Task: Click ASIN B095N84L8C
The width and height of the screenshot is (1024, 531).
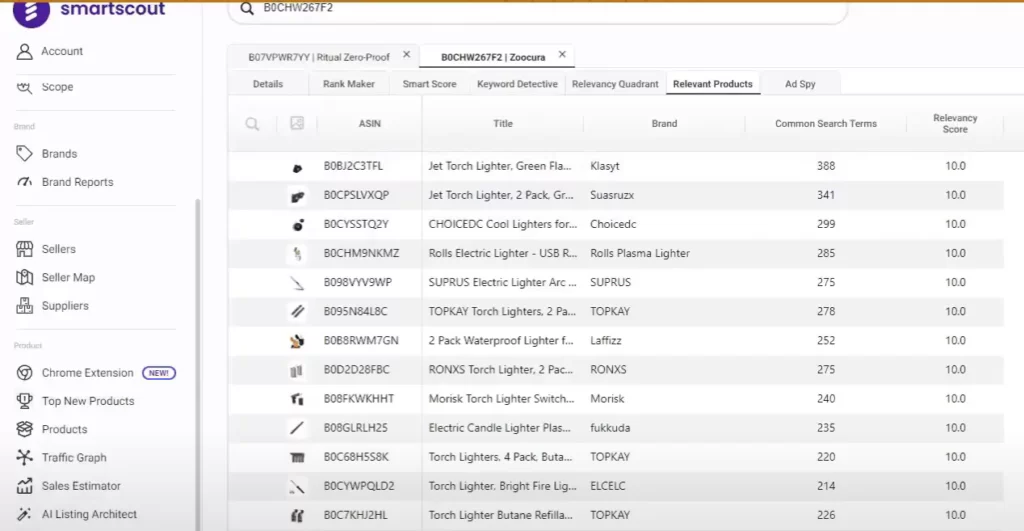Action: 356,312
